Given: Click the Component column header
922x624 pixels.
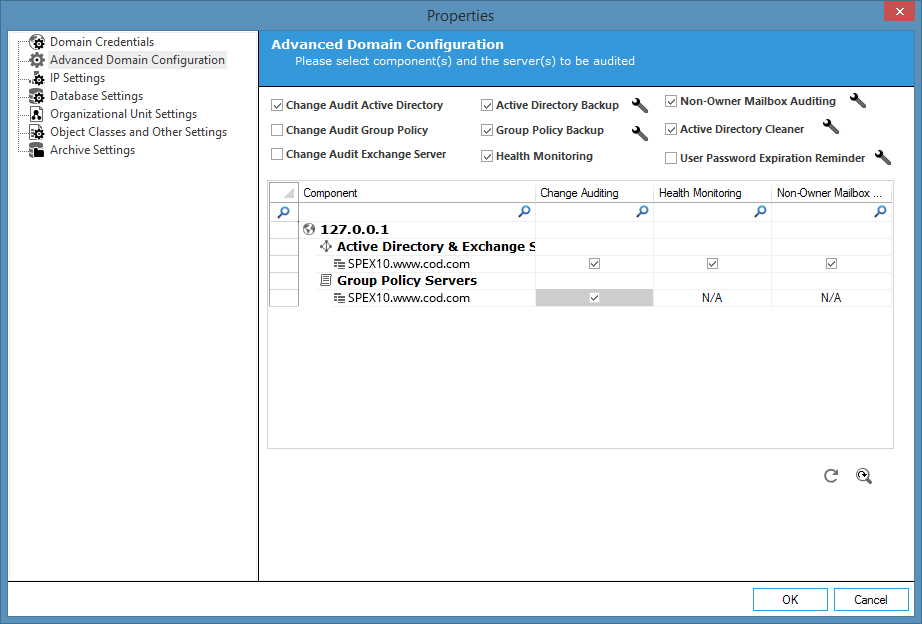Looking at the screenshot, I should pos(417,193).
